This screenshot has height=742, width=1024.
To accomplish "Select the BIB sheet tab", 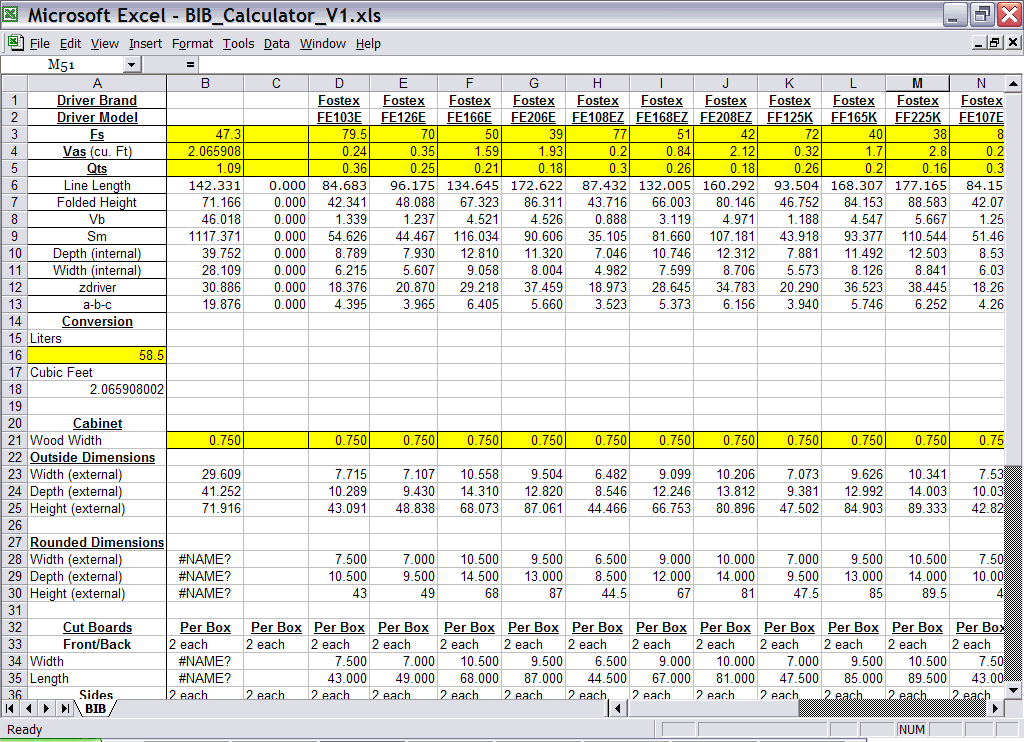I will pyautogui.click(x=95, y=708).
